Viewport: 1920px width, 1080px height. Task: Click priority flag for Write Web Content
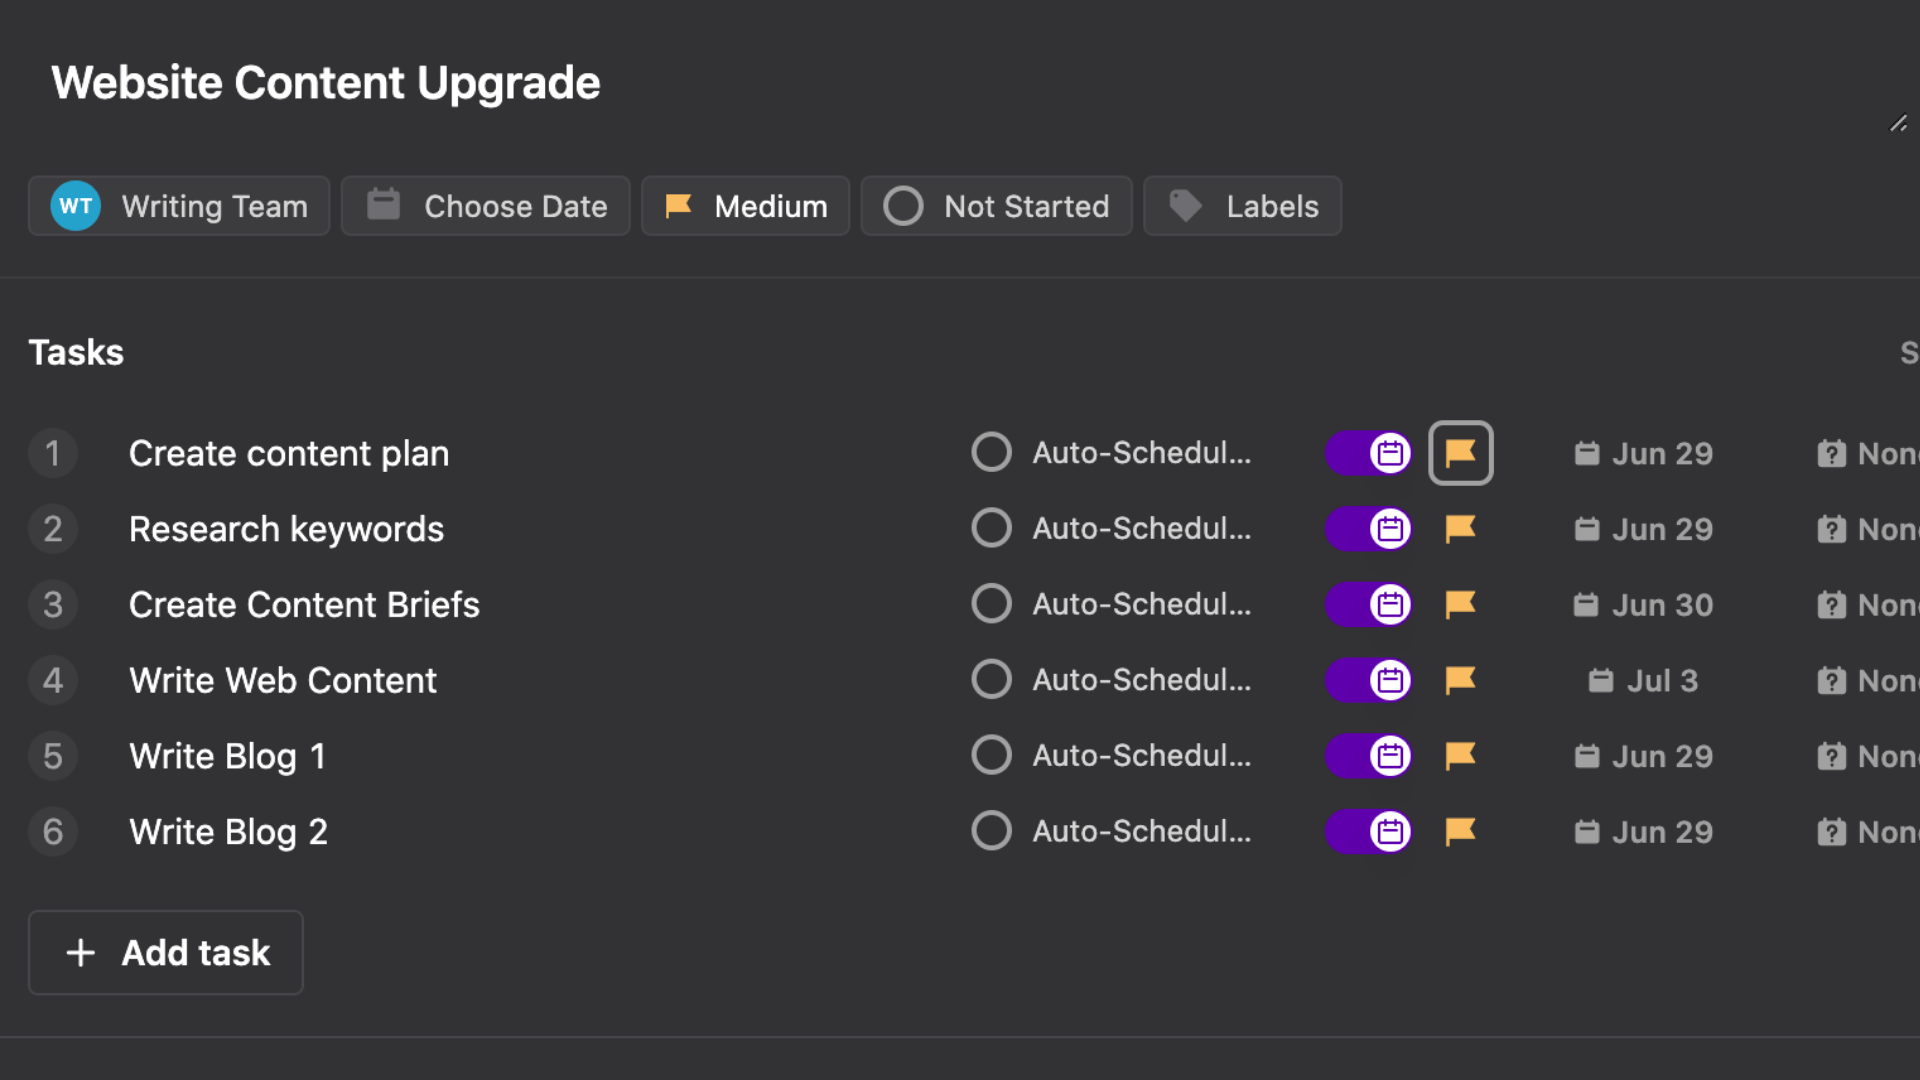1460,680
